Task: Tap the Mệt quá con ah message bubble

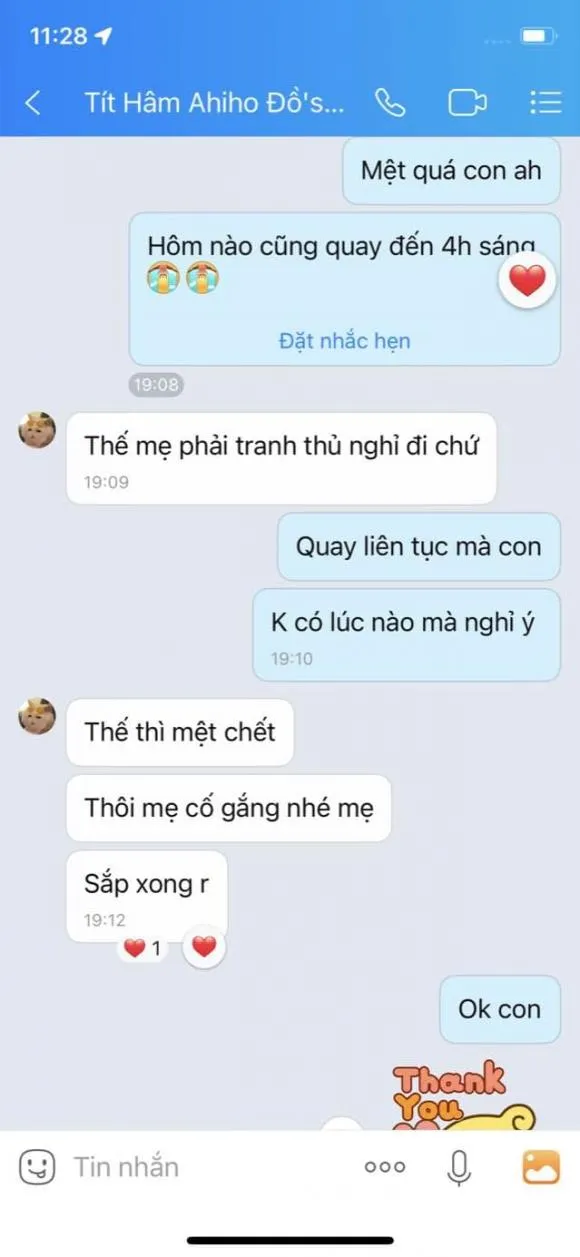Action: (x=451, y=170)
